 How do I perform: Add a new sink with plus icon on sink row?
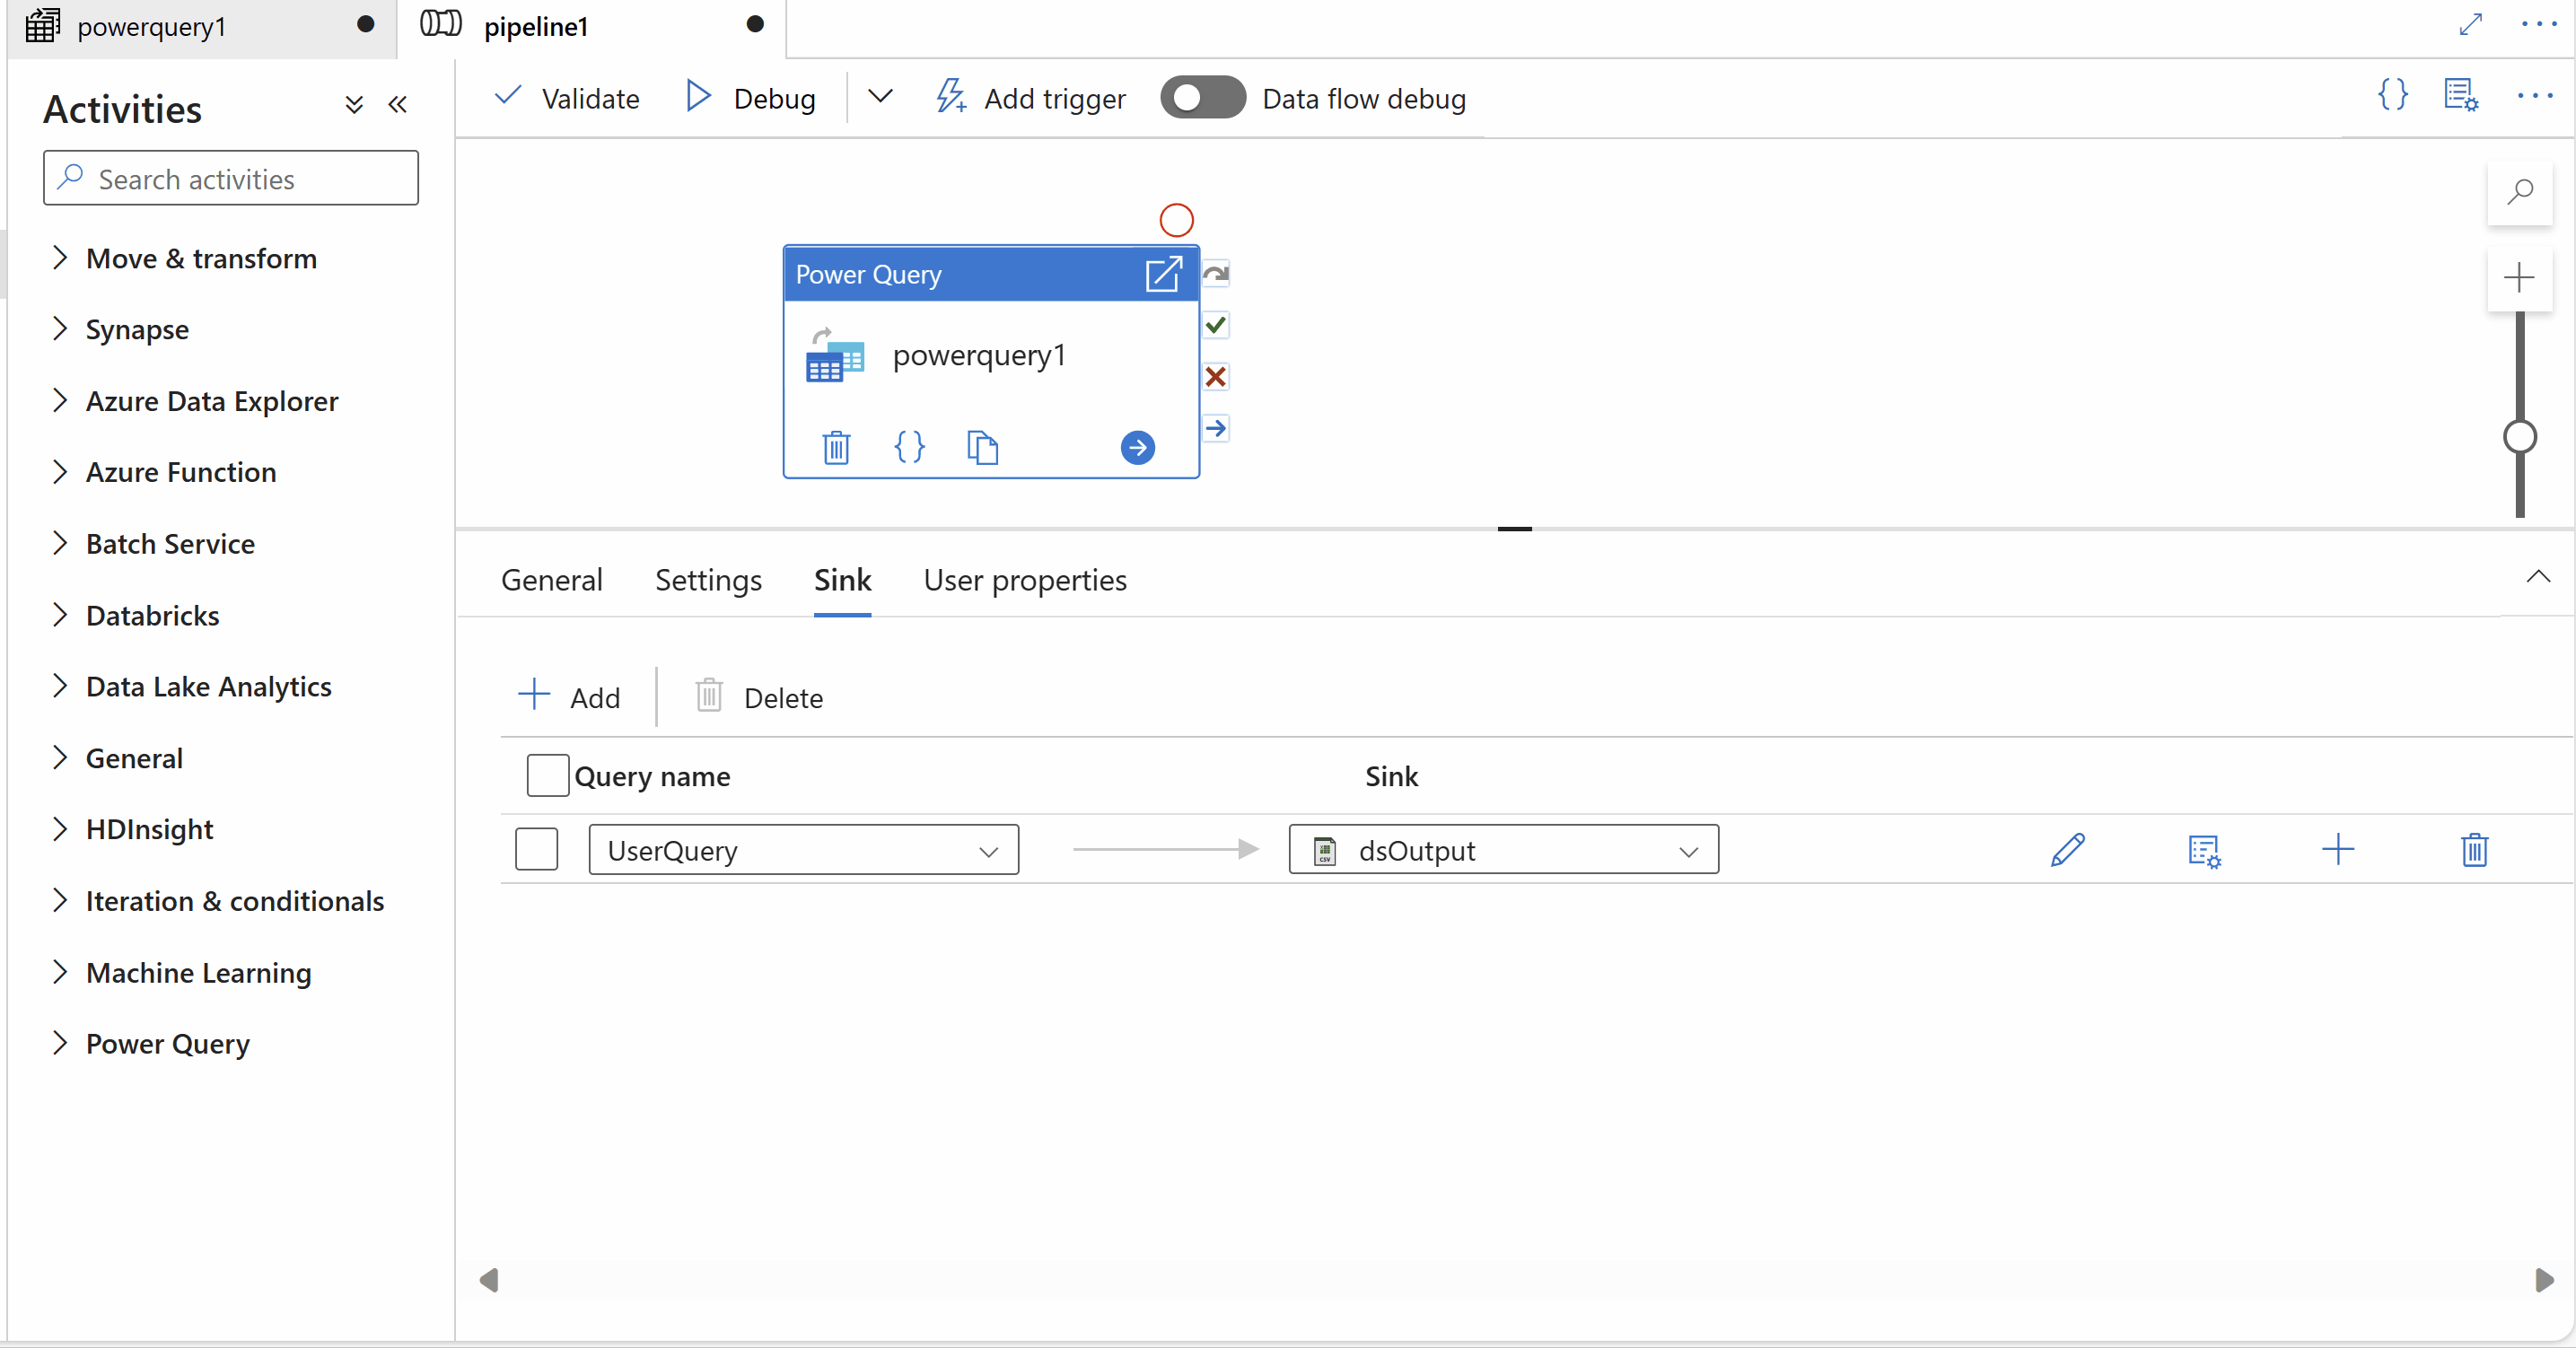(2338, 850)
